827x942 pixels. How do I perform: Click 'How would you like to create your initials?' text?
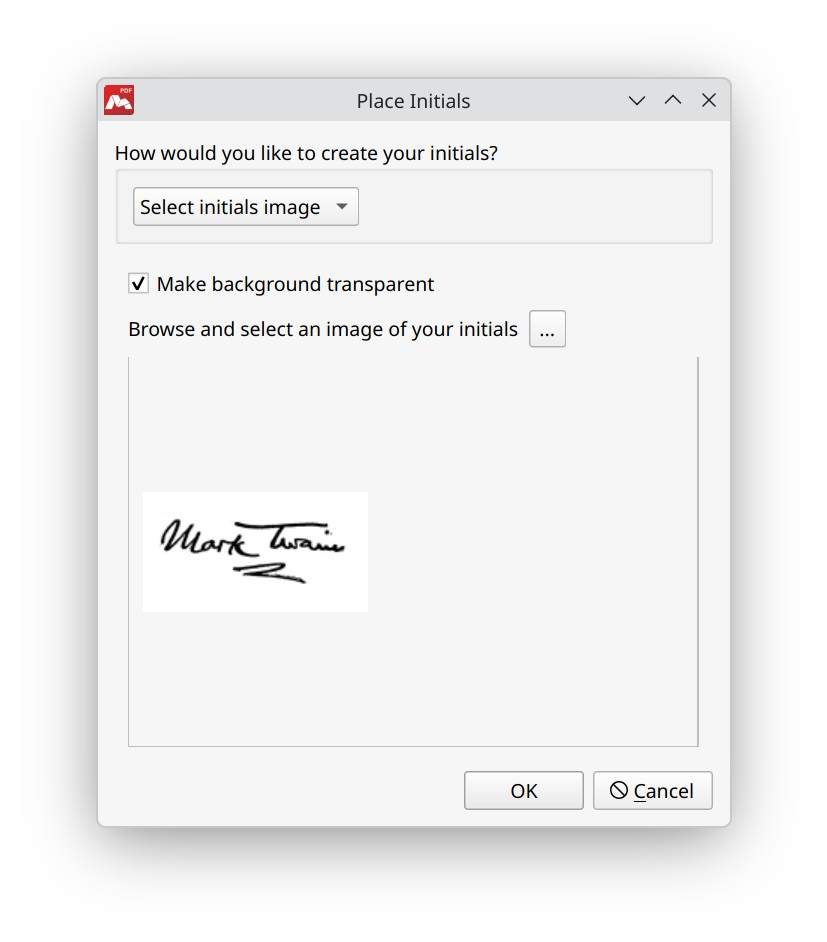coord(306,153)
